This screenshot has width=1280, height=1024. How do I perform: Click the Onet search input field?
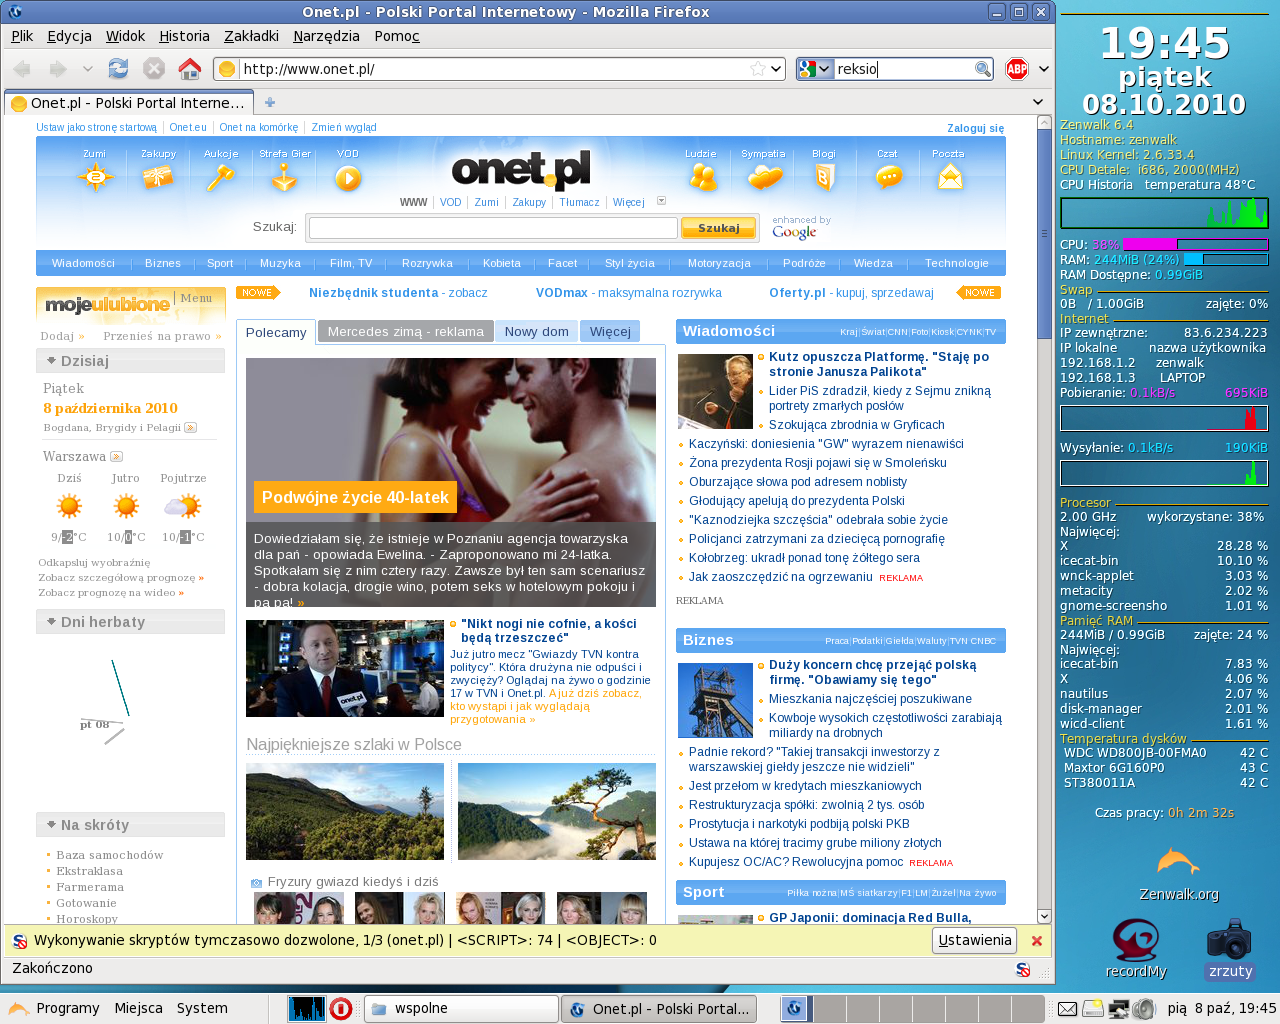coord(493,228)
